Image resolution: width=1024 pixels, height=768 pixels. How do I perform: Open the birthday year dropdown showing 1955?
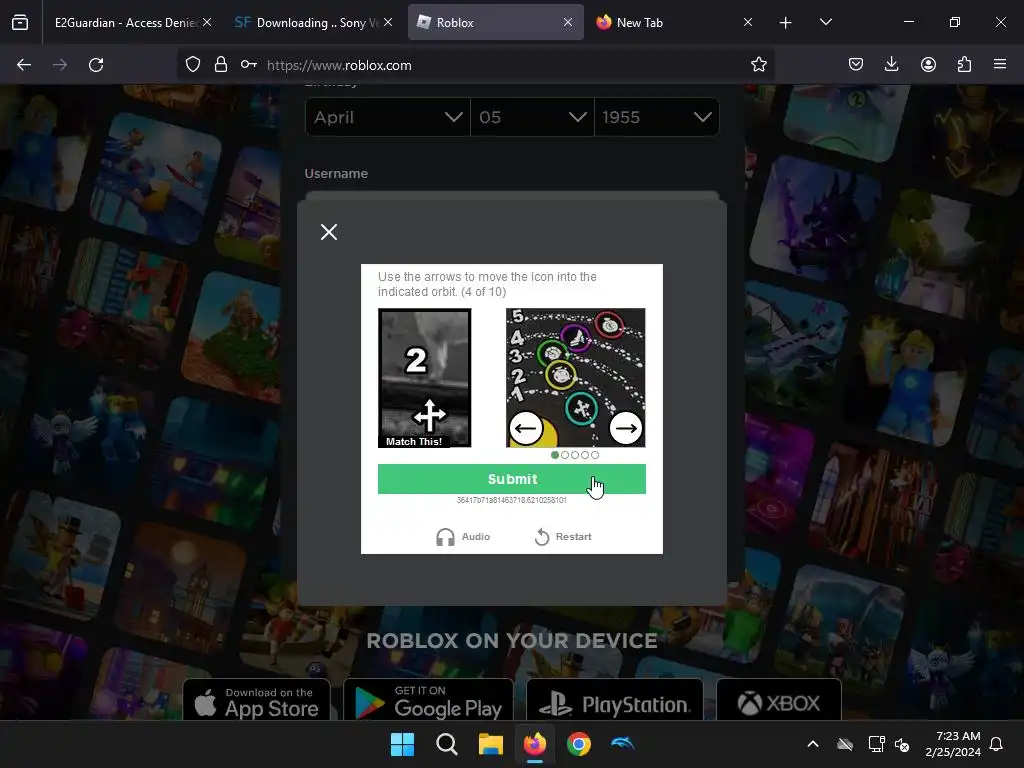tap(657, 117)
